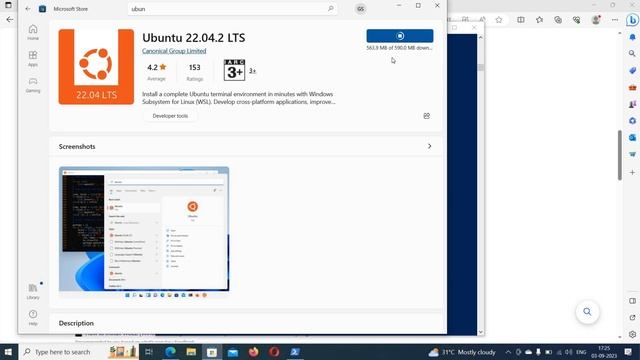Open the 3+ age rating link

coord(252,71)
